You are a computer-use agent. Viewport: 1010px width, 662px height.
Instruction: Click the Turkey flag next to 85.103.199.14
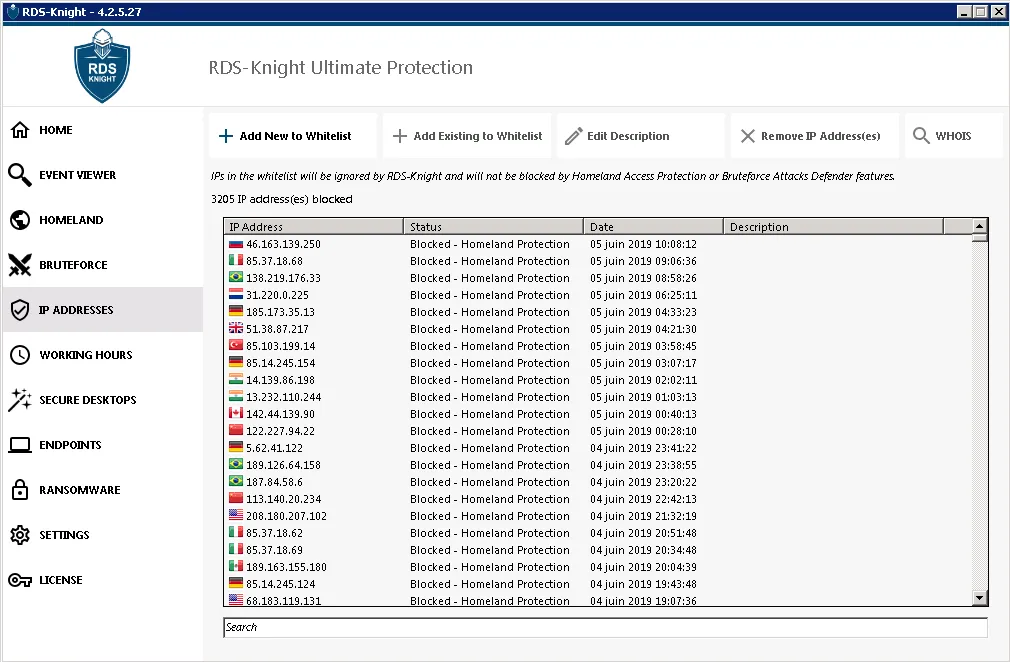[236, 345]
